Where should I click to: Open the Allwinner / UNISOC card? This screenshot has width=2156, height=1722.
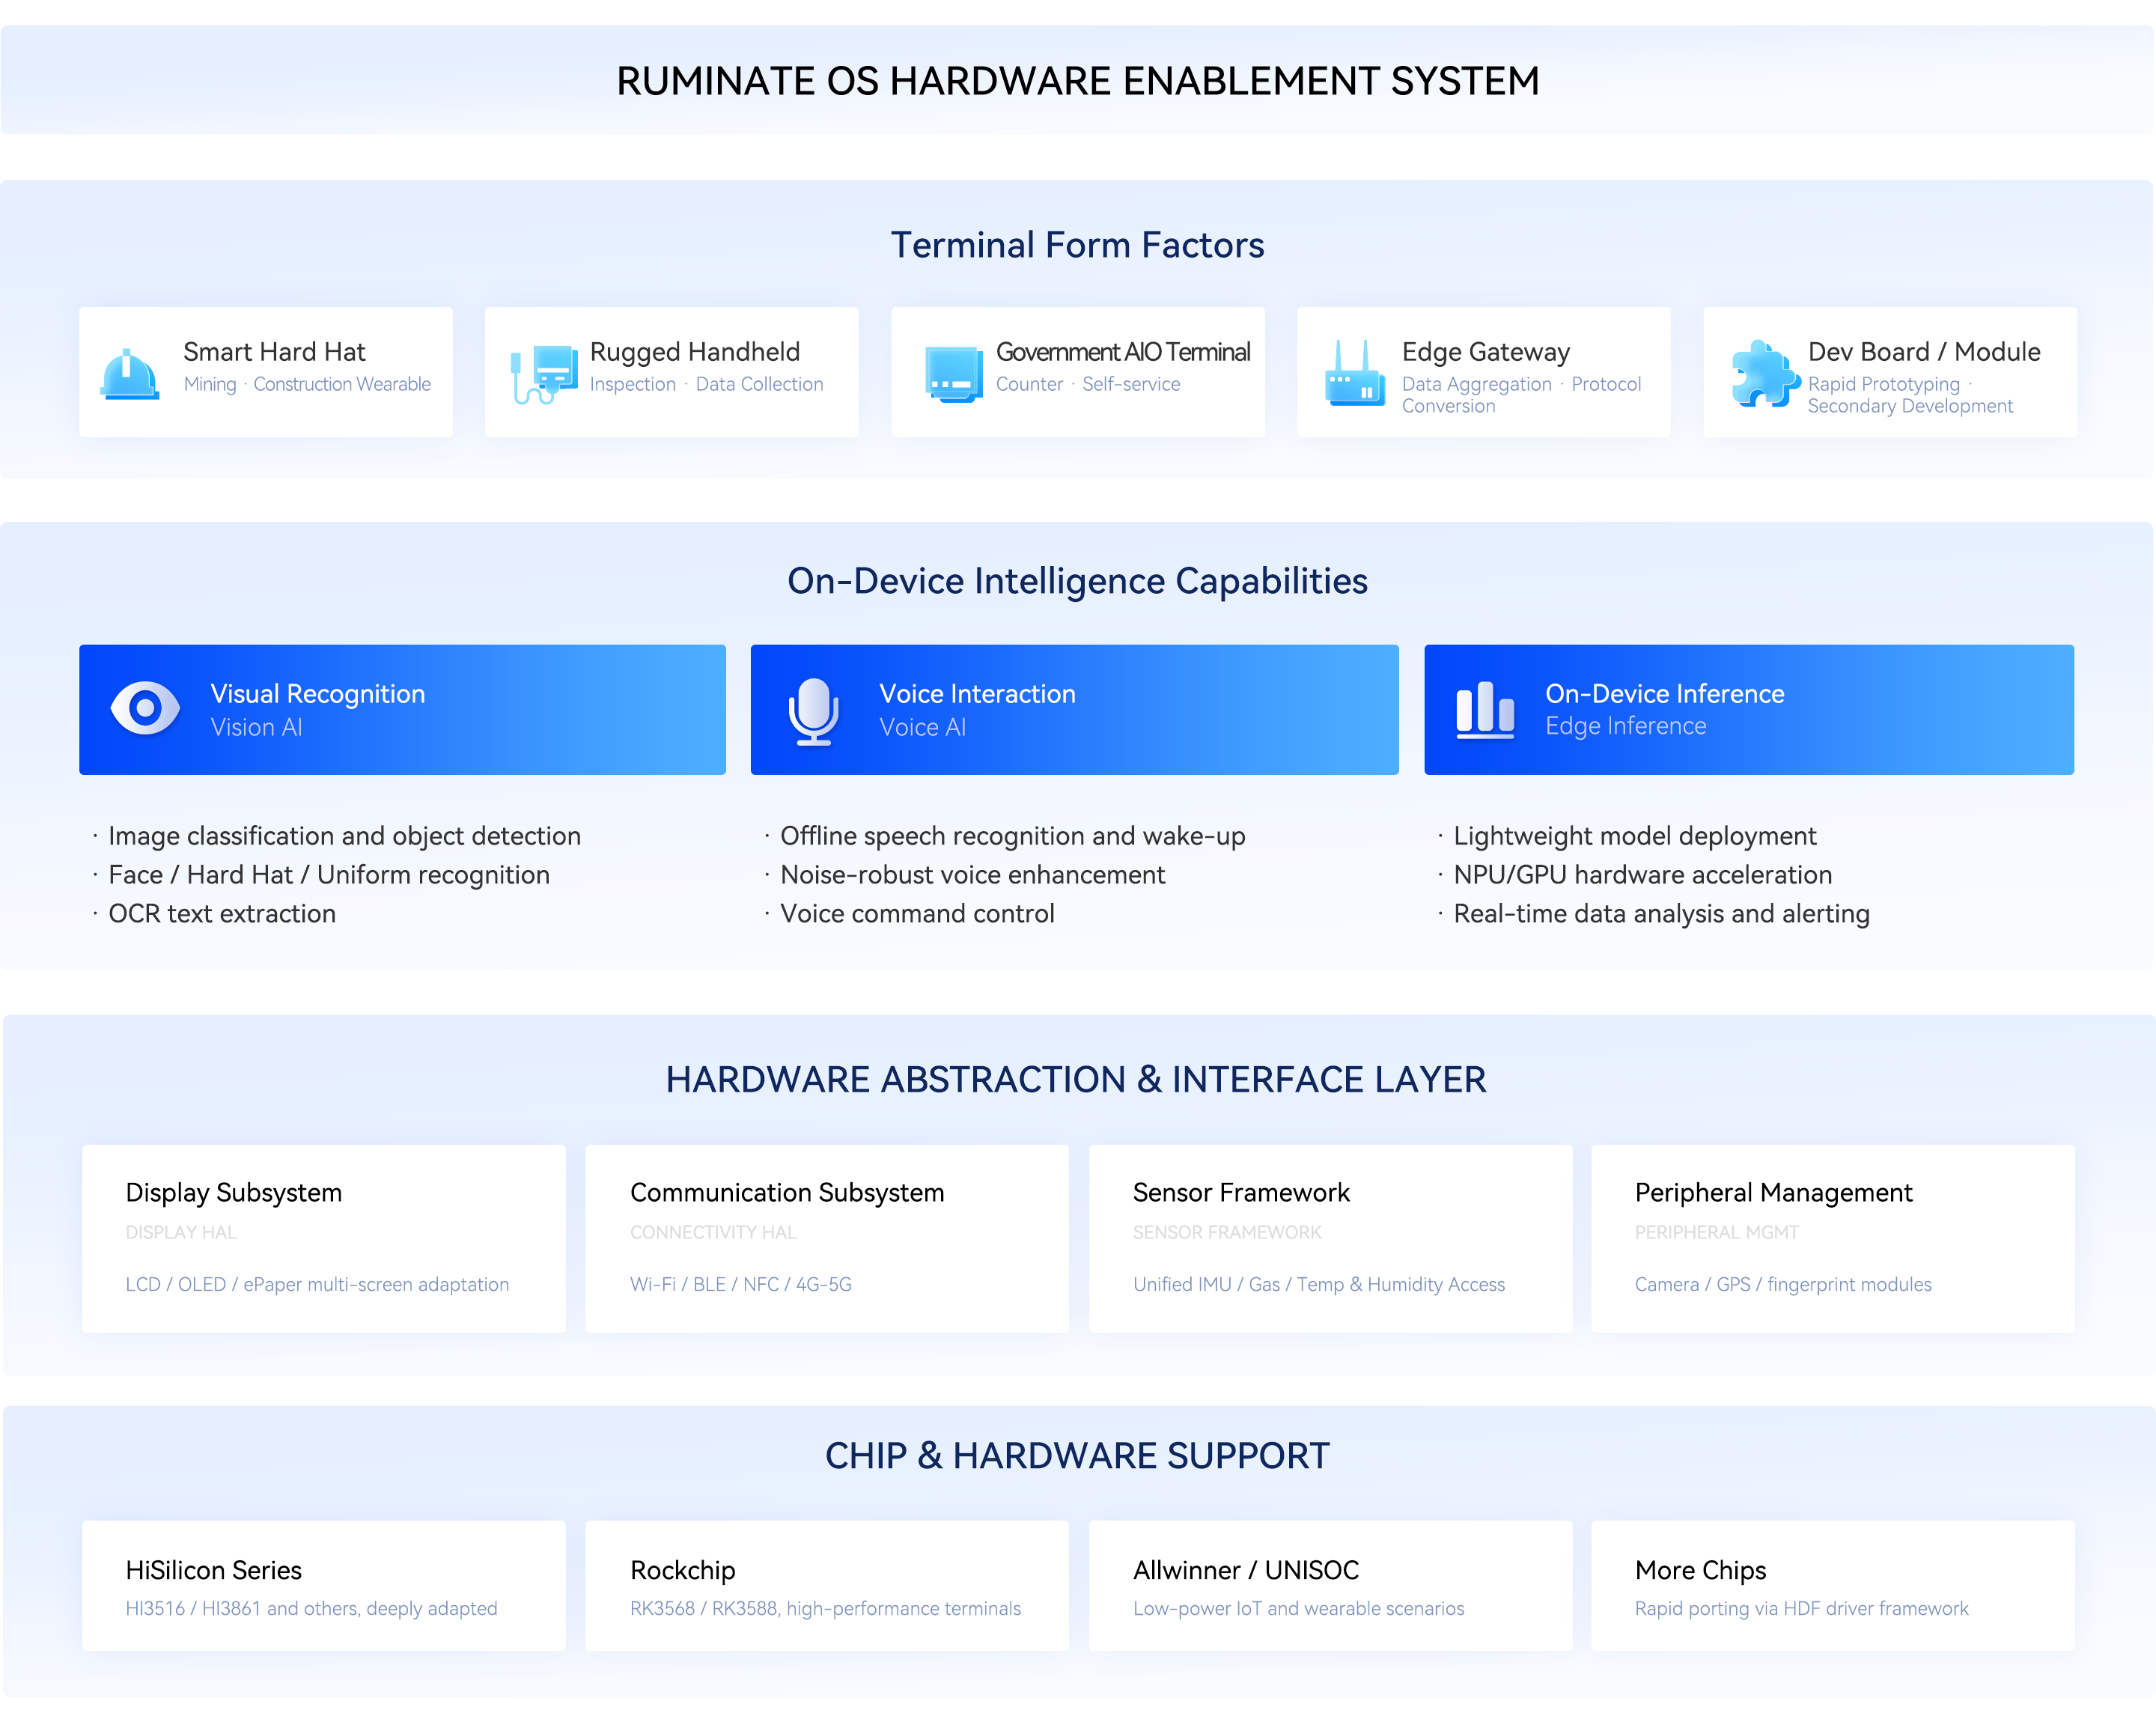click(x=1331, y=1586)
